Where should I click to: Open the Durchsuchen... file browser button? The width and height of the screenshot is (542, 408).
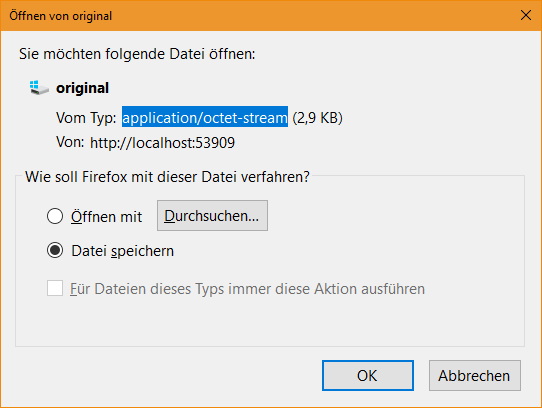212,215
